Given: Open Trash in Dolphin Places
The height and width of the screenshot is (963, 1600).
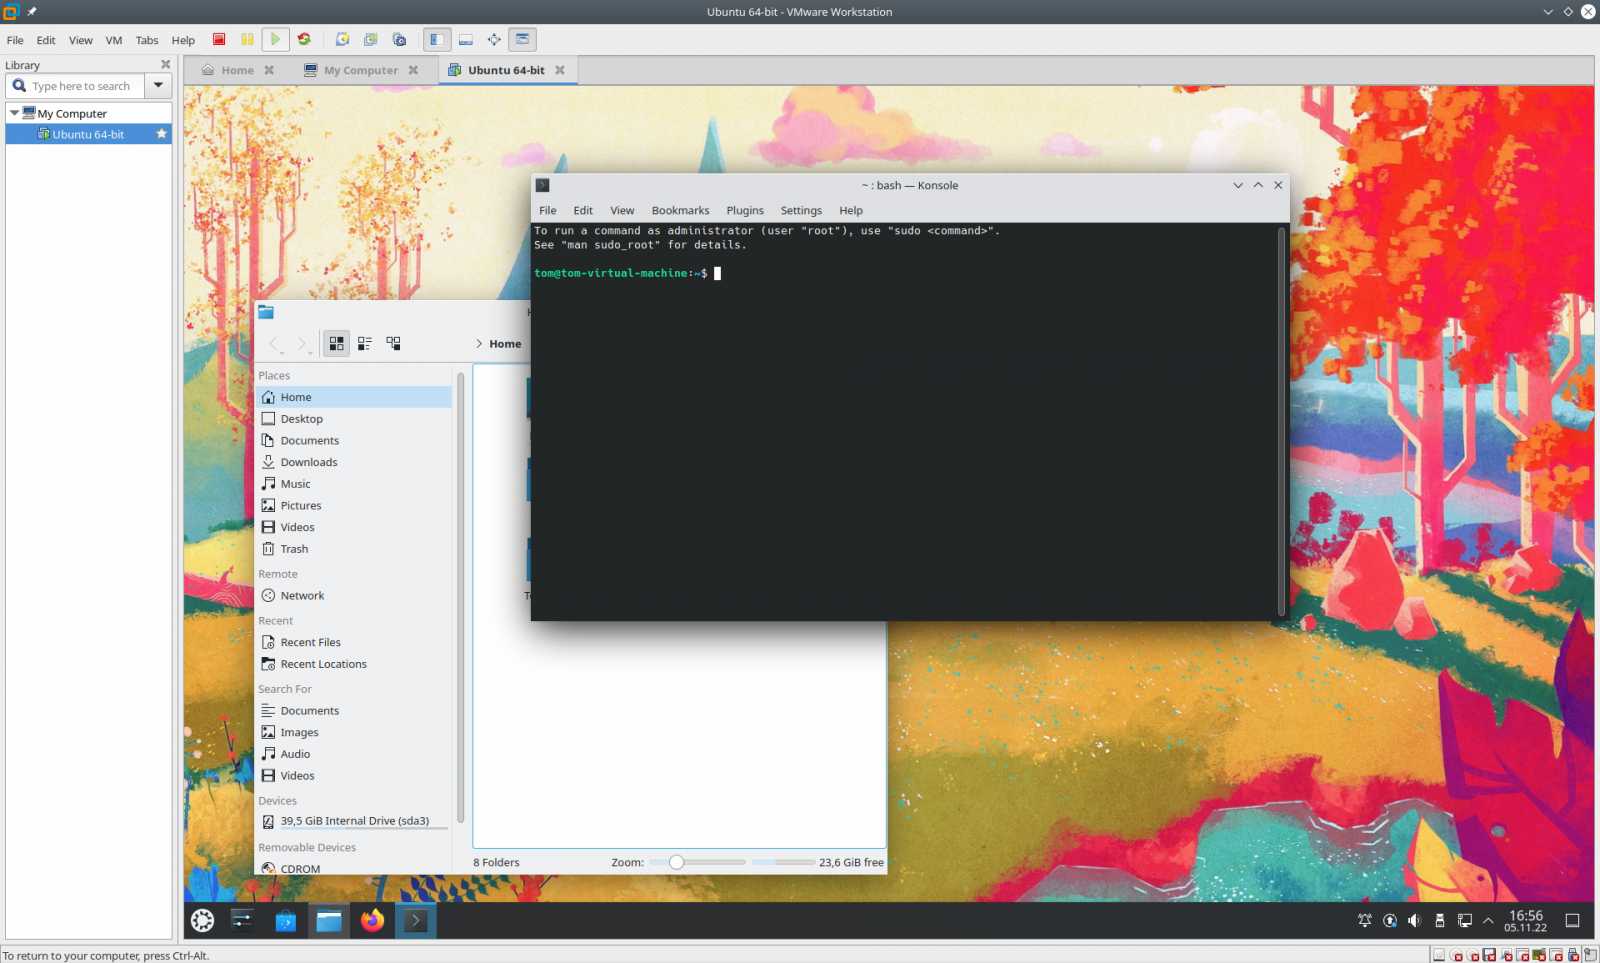Looking at the screenshot, I should point(354,549).
